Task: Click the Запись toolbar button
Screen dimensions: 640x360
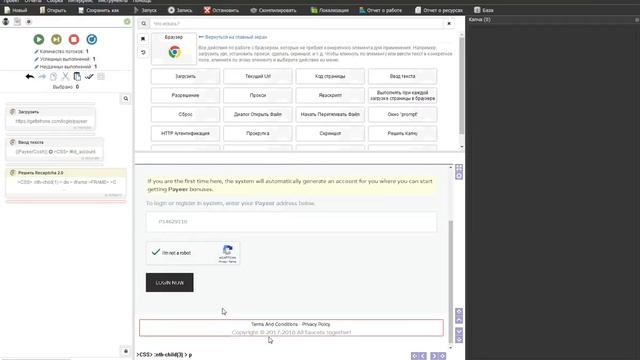Action: (x=180, y=10)
